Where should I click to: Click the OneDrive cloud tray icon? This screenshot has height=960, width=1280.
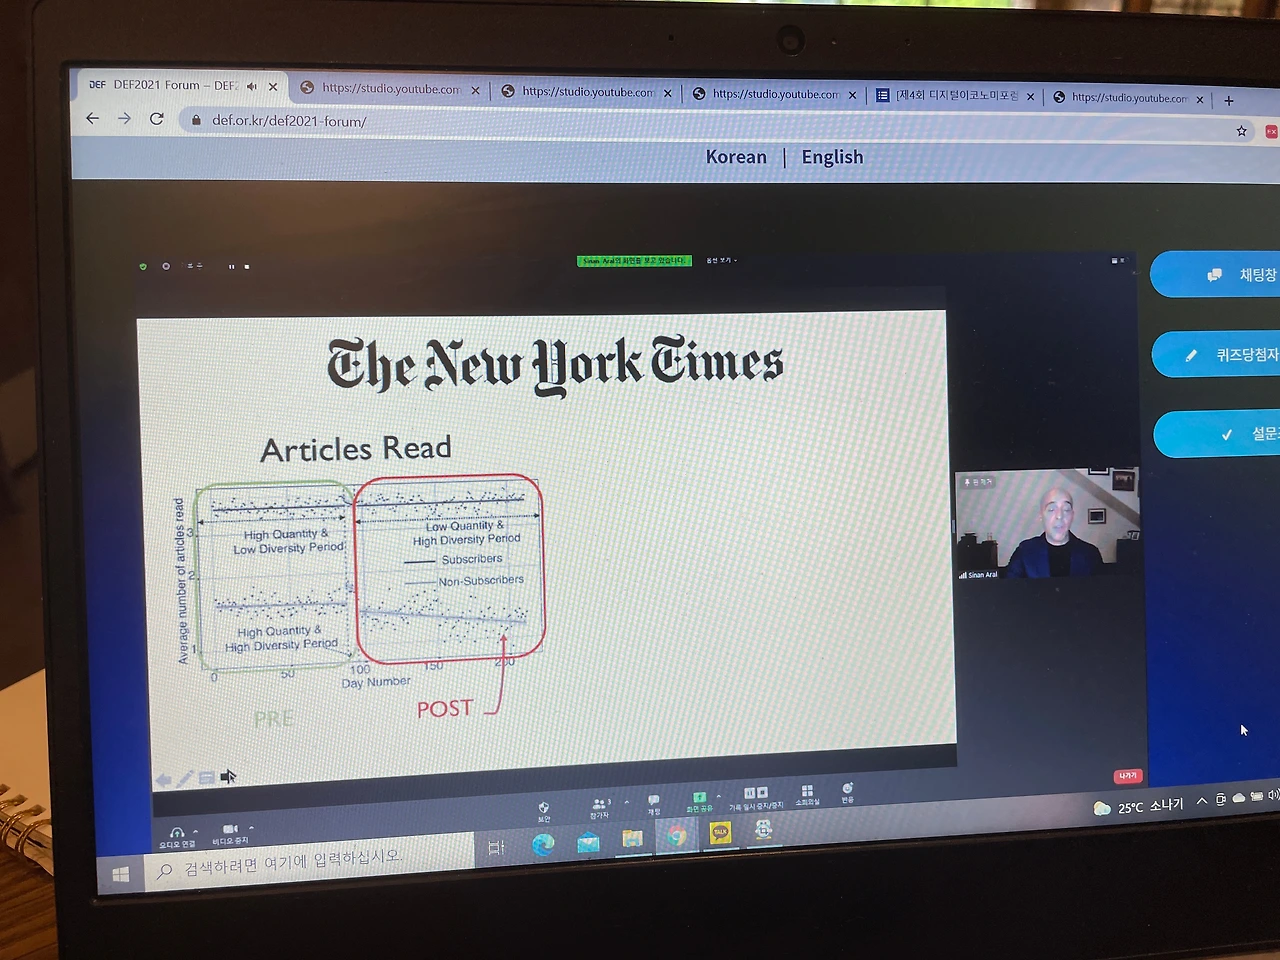1238,798
